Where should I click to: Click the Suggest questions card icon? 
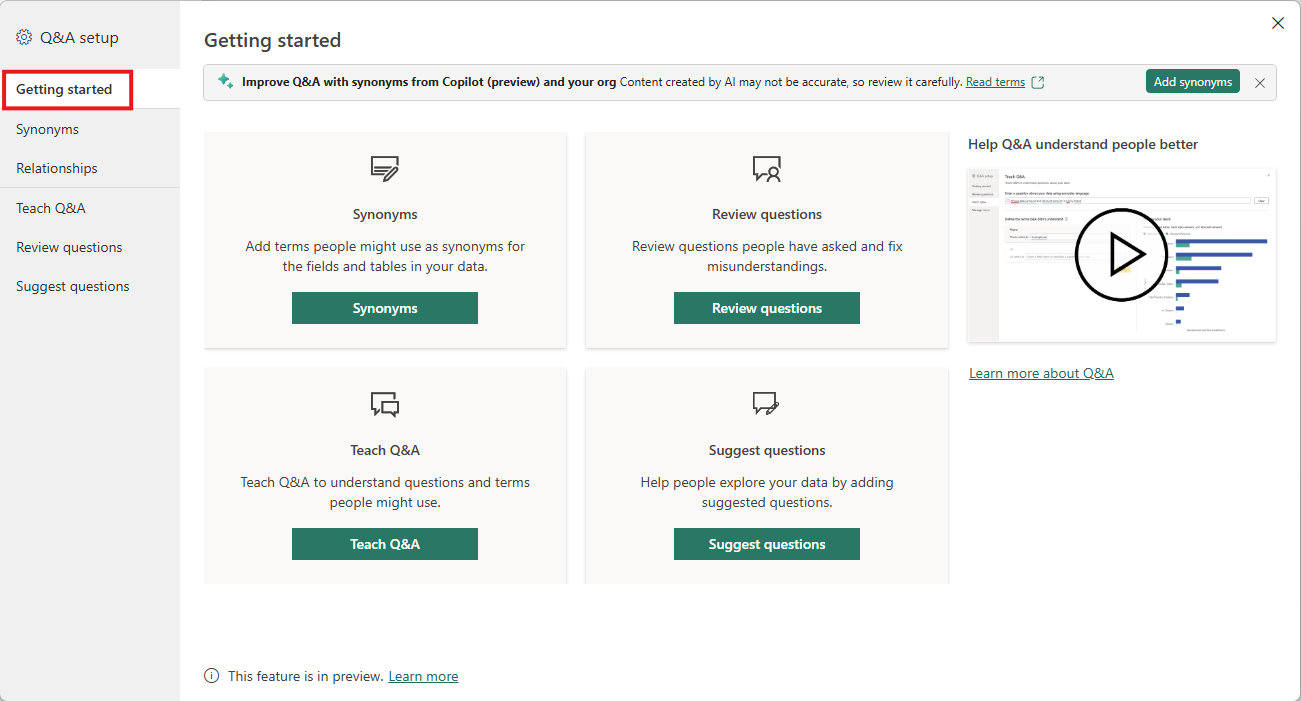point(767,404)
